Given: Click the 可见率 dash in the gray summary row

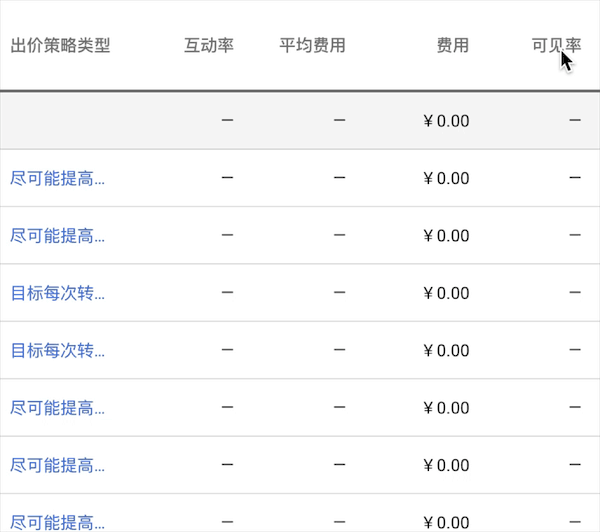Looking at the screenshot, I should 574,121.
